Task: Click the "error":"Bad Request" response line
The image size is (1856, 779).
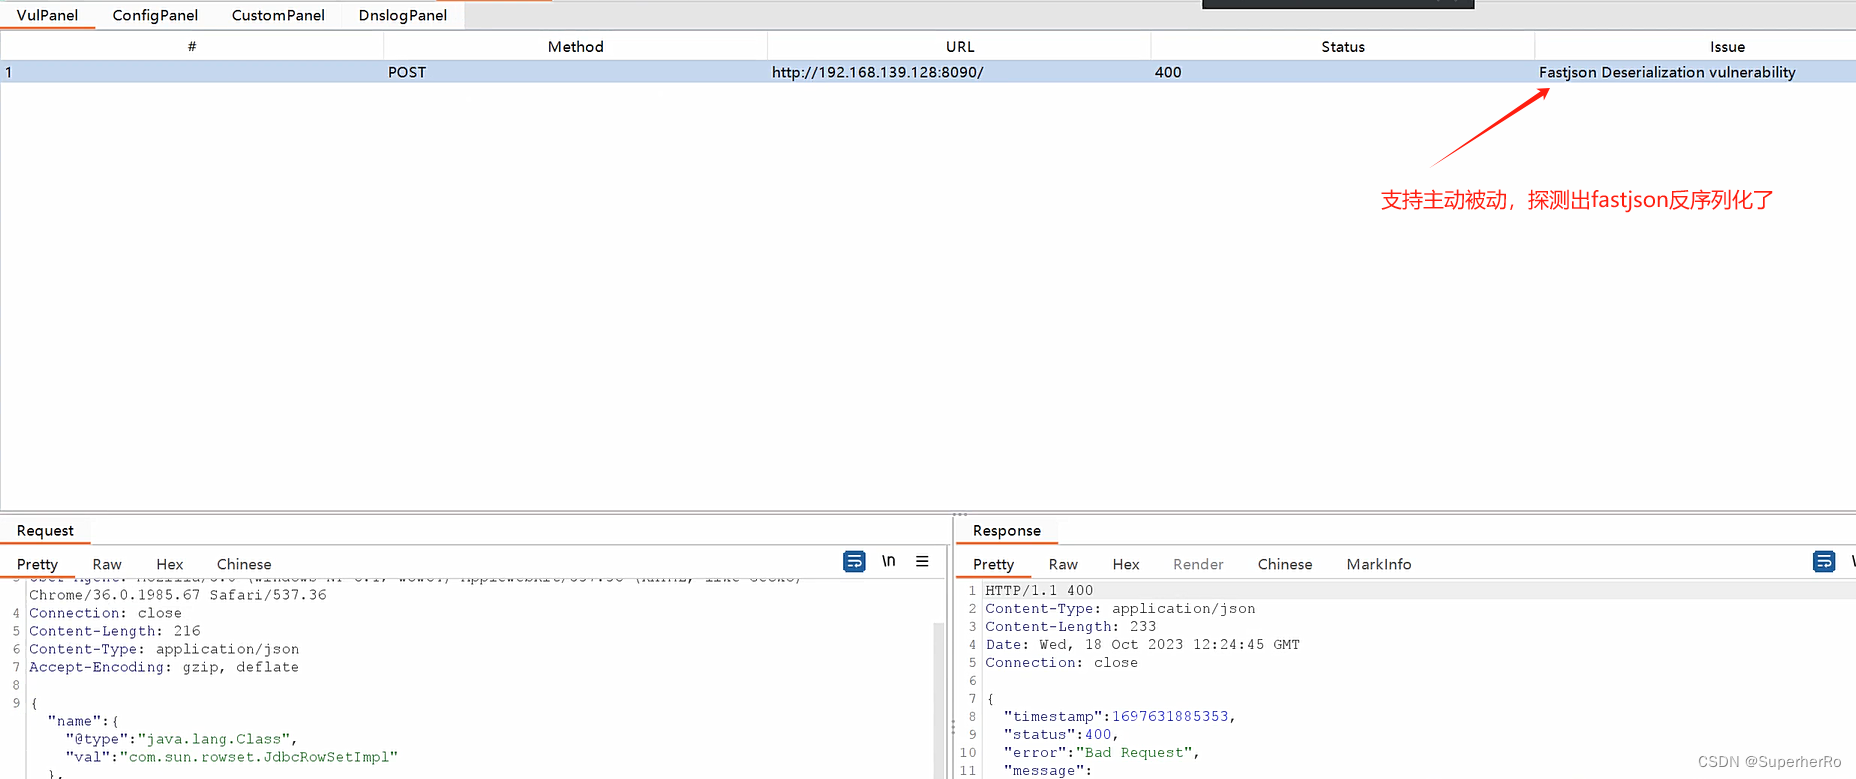Action: 1101,752
